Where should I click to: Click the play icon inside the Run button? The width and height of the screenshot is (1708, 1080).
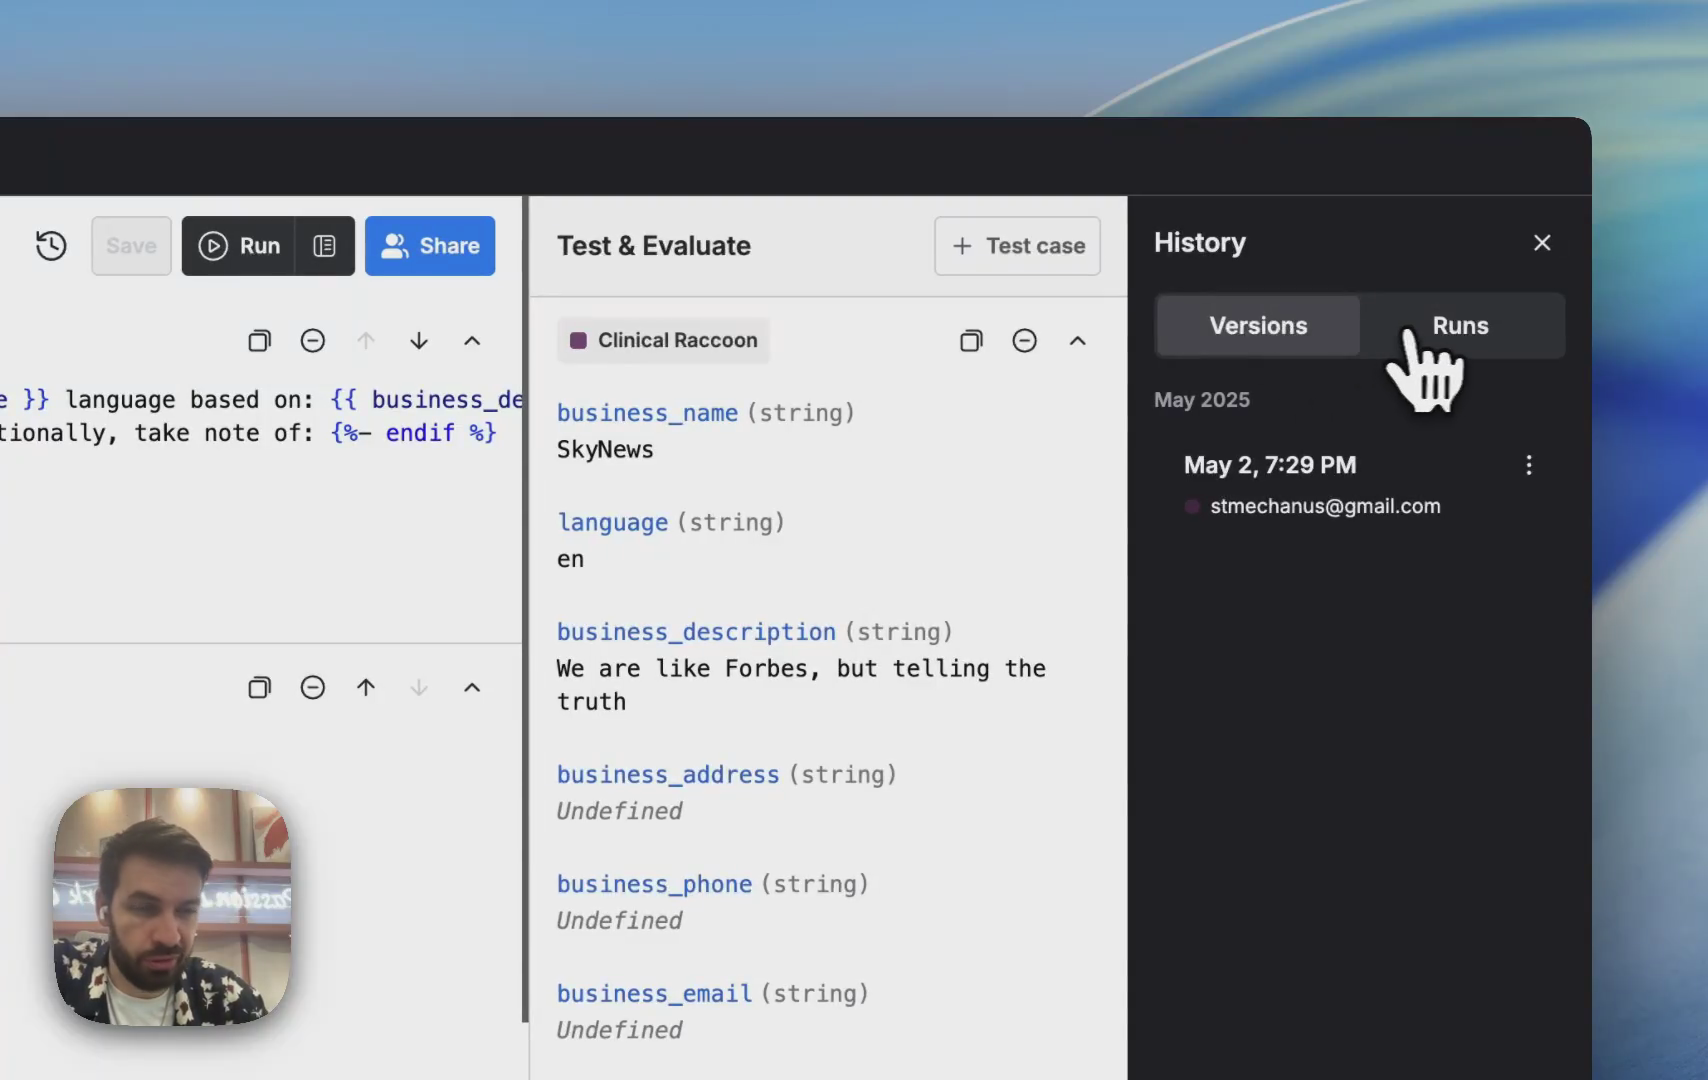(x=212, y=245)
